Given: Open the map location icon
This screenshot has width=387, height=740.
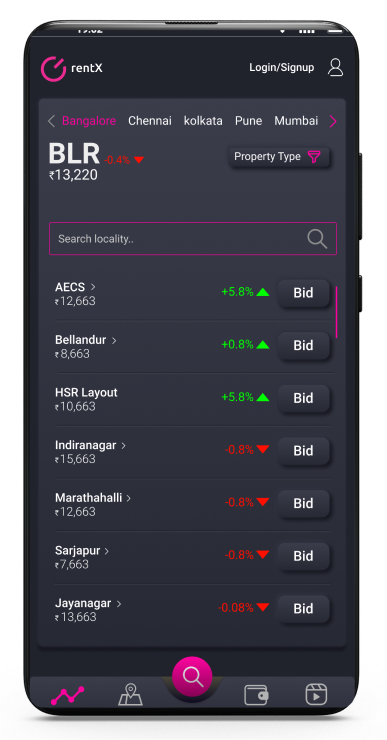Looking at the screenshot, I should (130, 695).
